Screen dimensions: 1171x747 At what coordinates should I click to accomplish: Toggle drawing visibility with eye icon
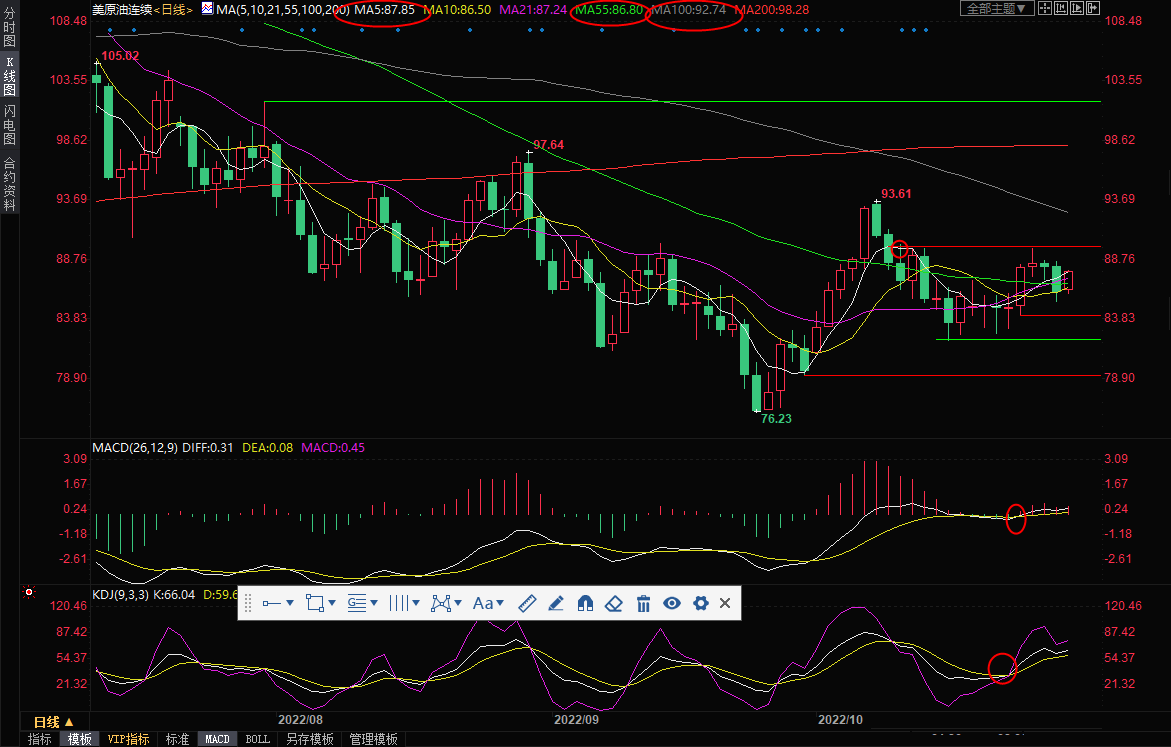pyautogui.click(x=672, y=603)
